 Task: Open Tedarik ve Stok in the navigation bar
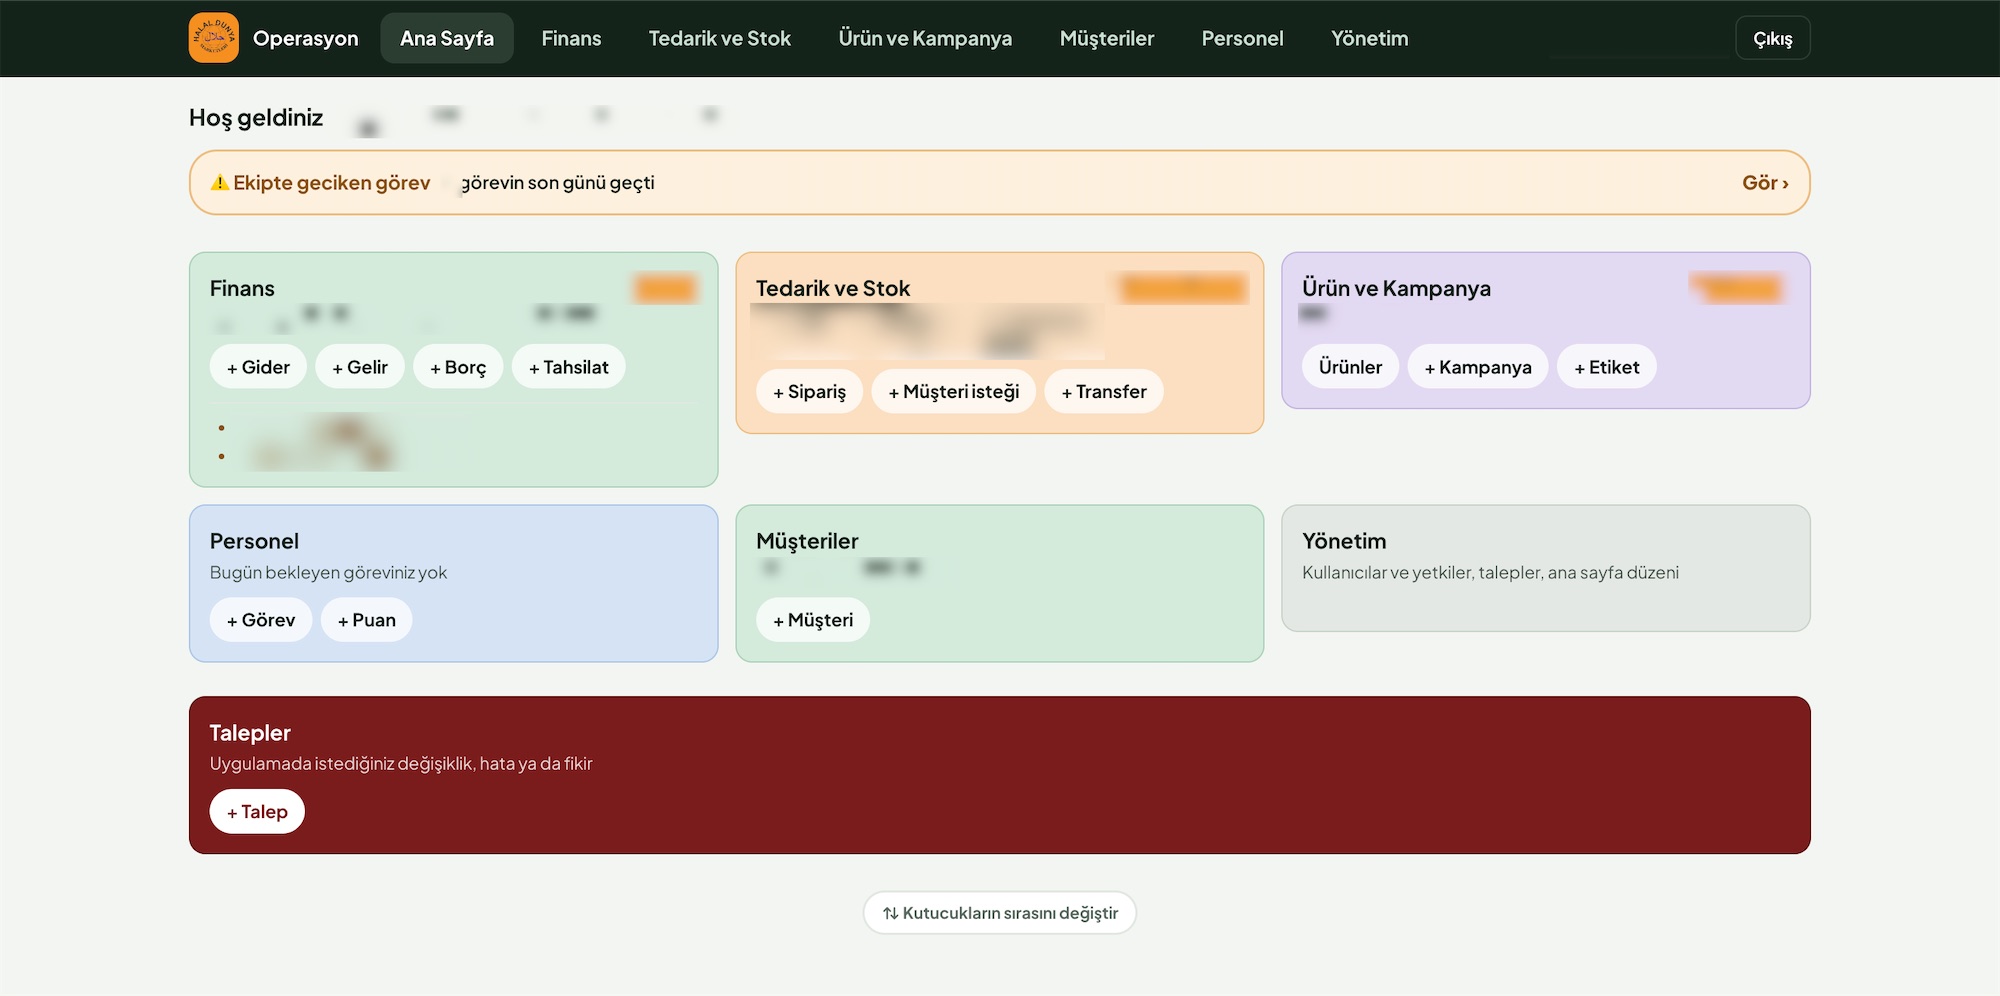click(x=719, y=38)
